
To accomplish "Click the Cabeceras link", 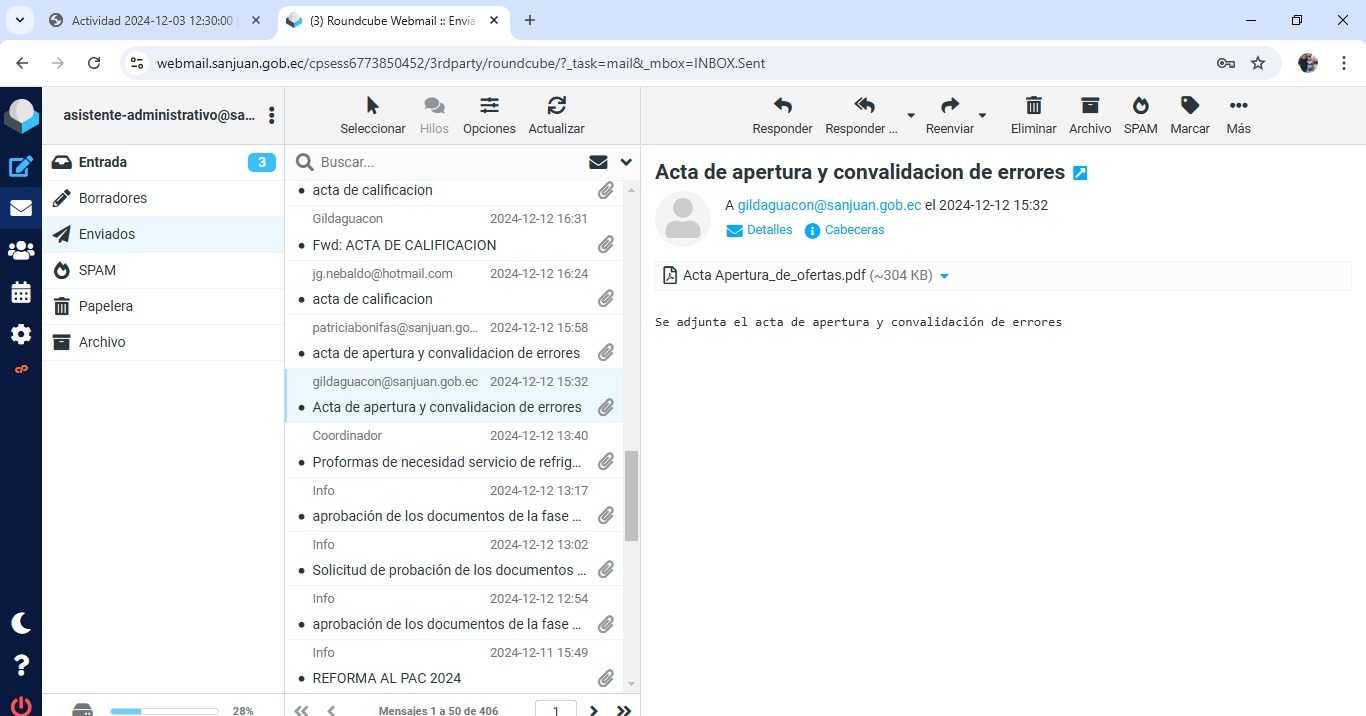I will click(854, 230).
